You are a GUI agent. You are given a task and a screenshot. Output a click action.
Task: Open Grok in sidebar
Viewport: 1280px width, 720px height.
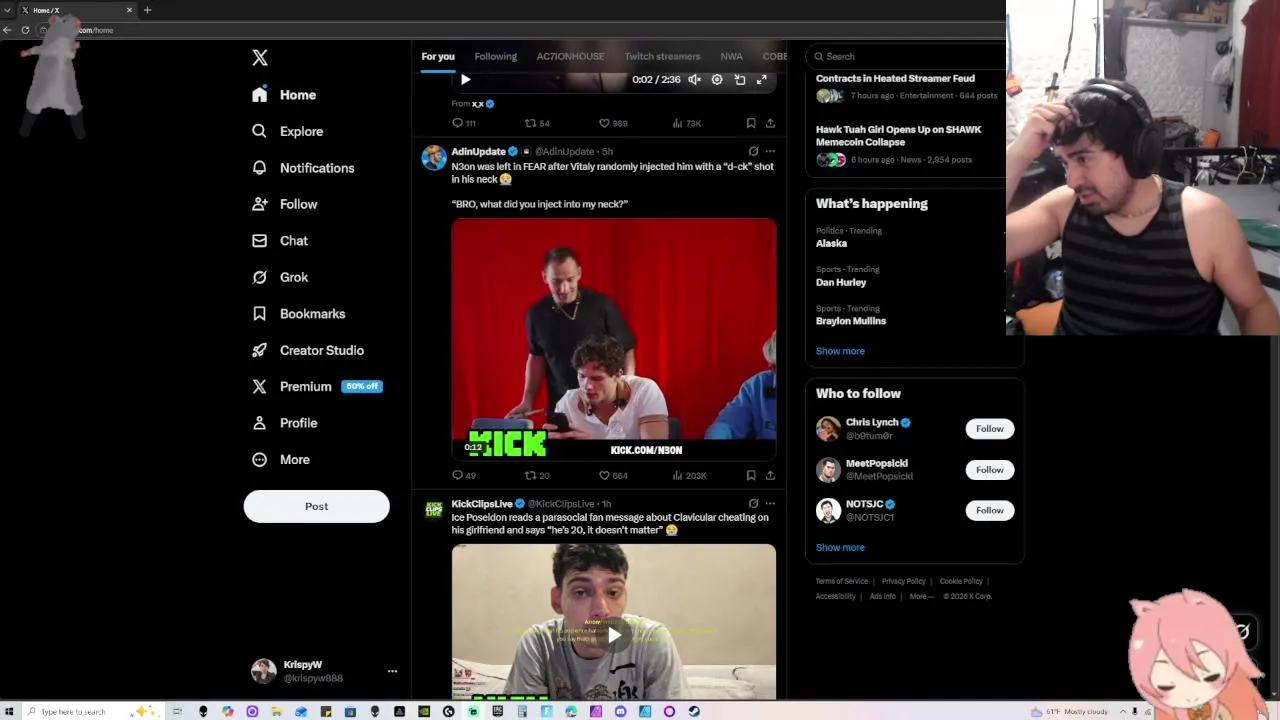[x=279, y=277]
